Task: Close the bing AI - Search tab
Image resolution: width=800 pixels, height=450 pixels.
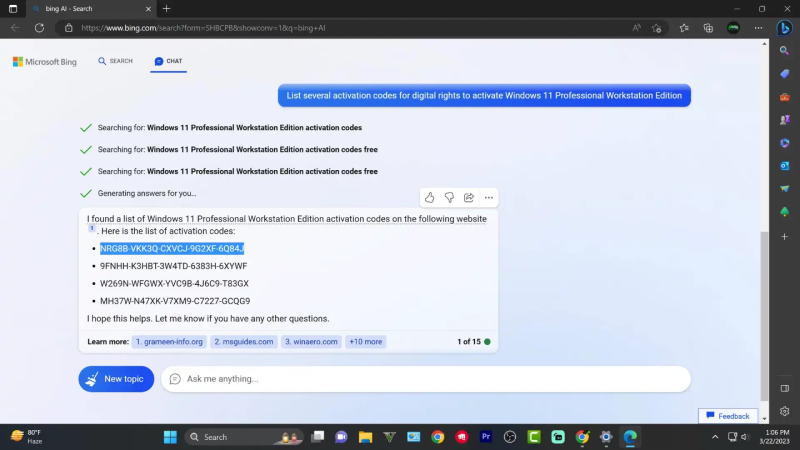Action: pos(148,9)
